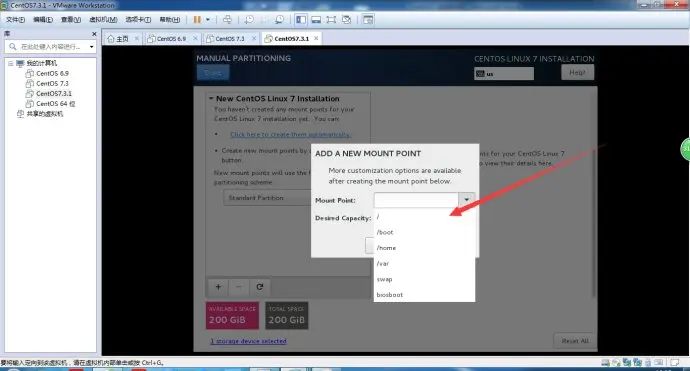Choose swap from the mount point list
Screen dimensions: 690x371
click(x=424, y=279)
